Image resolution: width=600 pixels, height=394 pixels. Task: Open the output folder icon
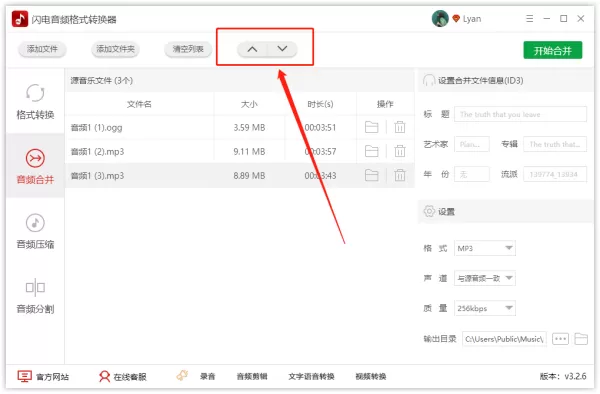click(x=581, y=339)
